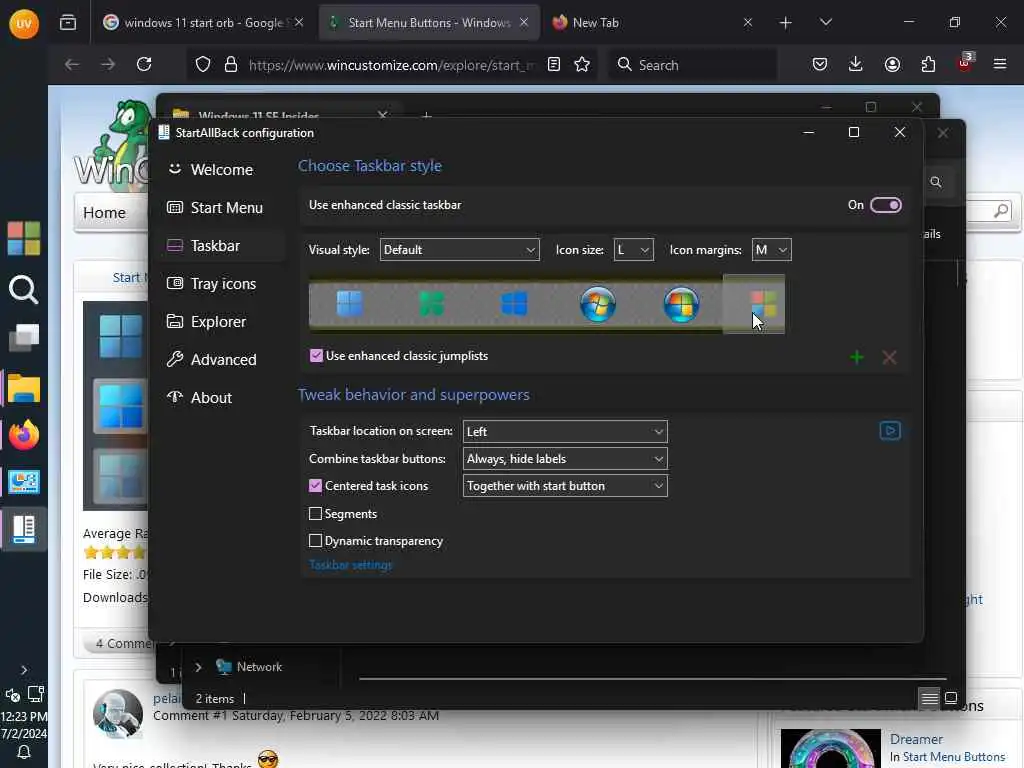Screen dimensions: 1024x768
Task: Open Start button on left taskbar
Action: coord(24,238)
